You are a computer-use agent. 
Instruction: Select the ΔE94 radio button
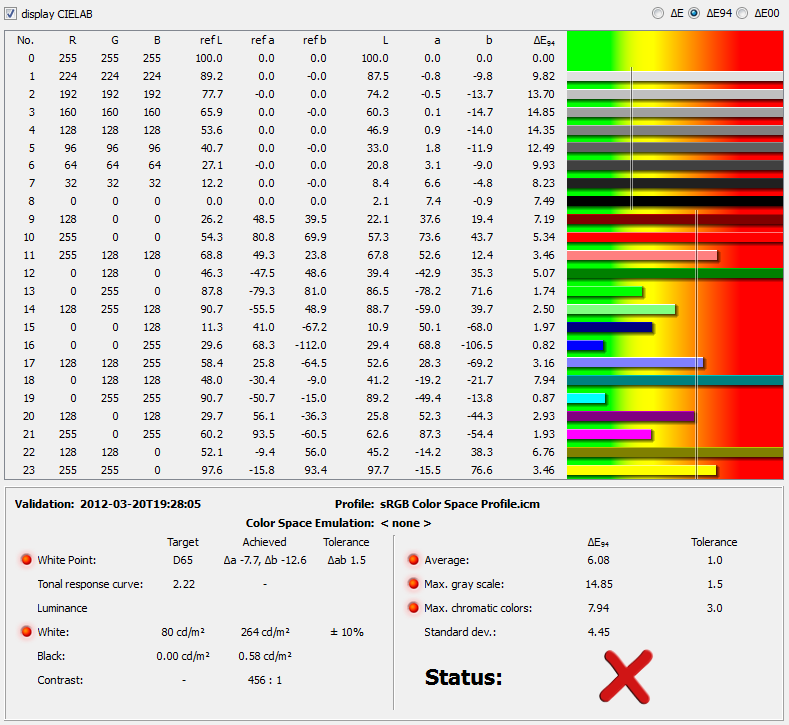pyautogui.click(x=693, y=13)
